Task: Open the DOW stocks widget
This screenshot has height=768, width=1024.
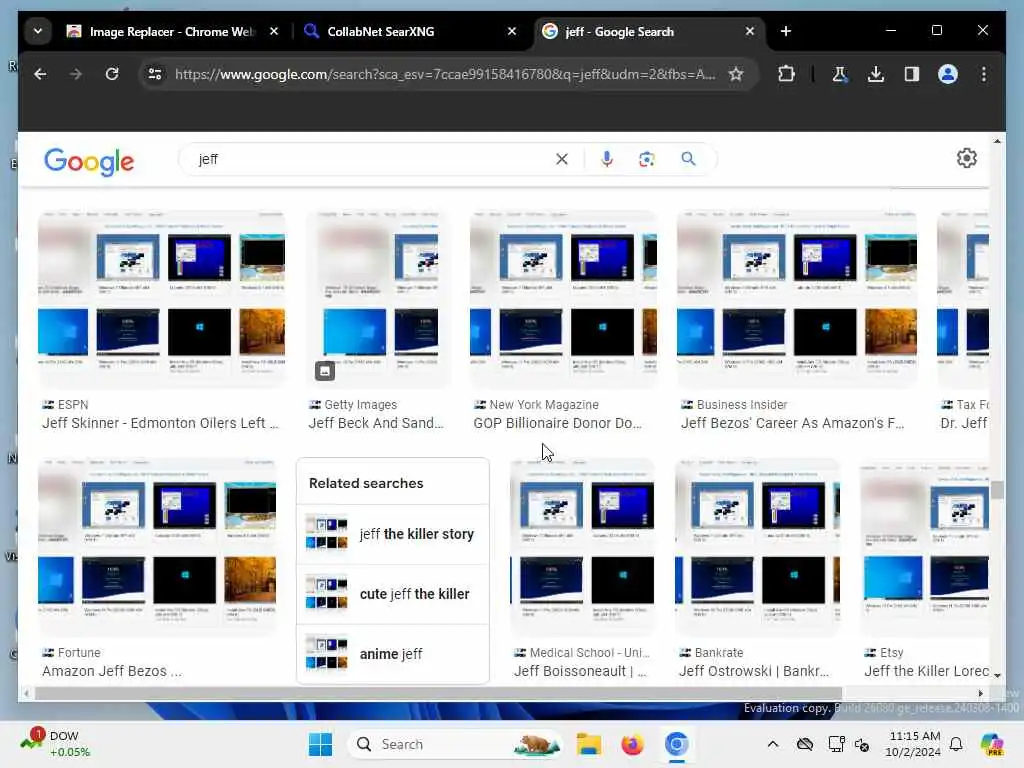Action: click(x=56, y=744)
